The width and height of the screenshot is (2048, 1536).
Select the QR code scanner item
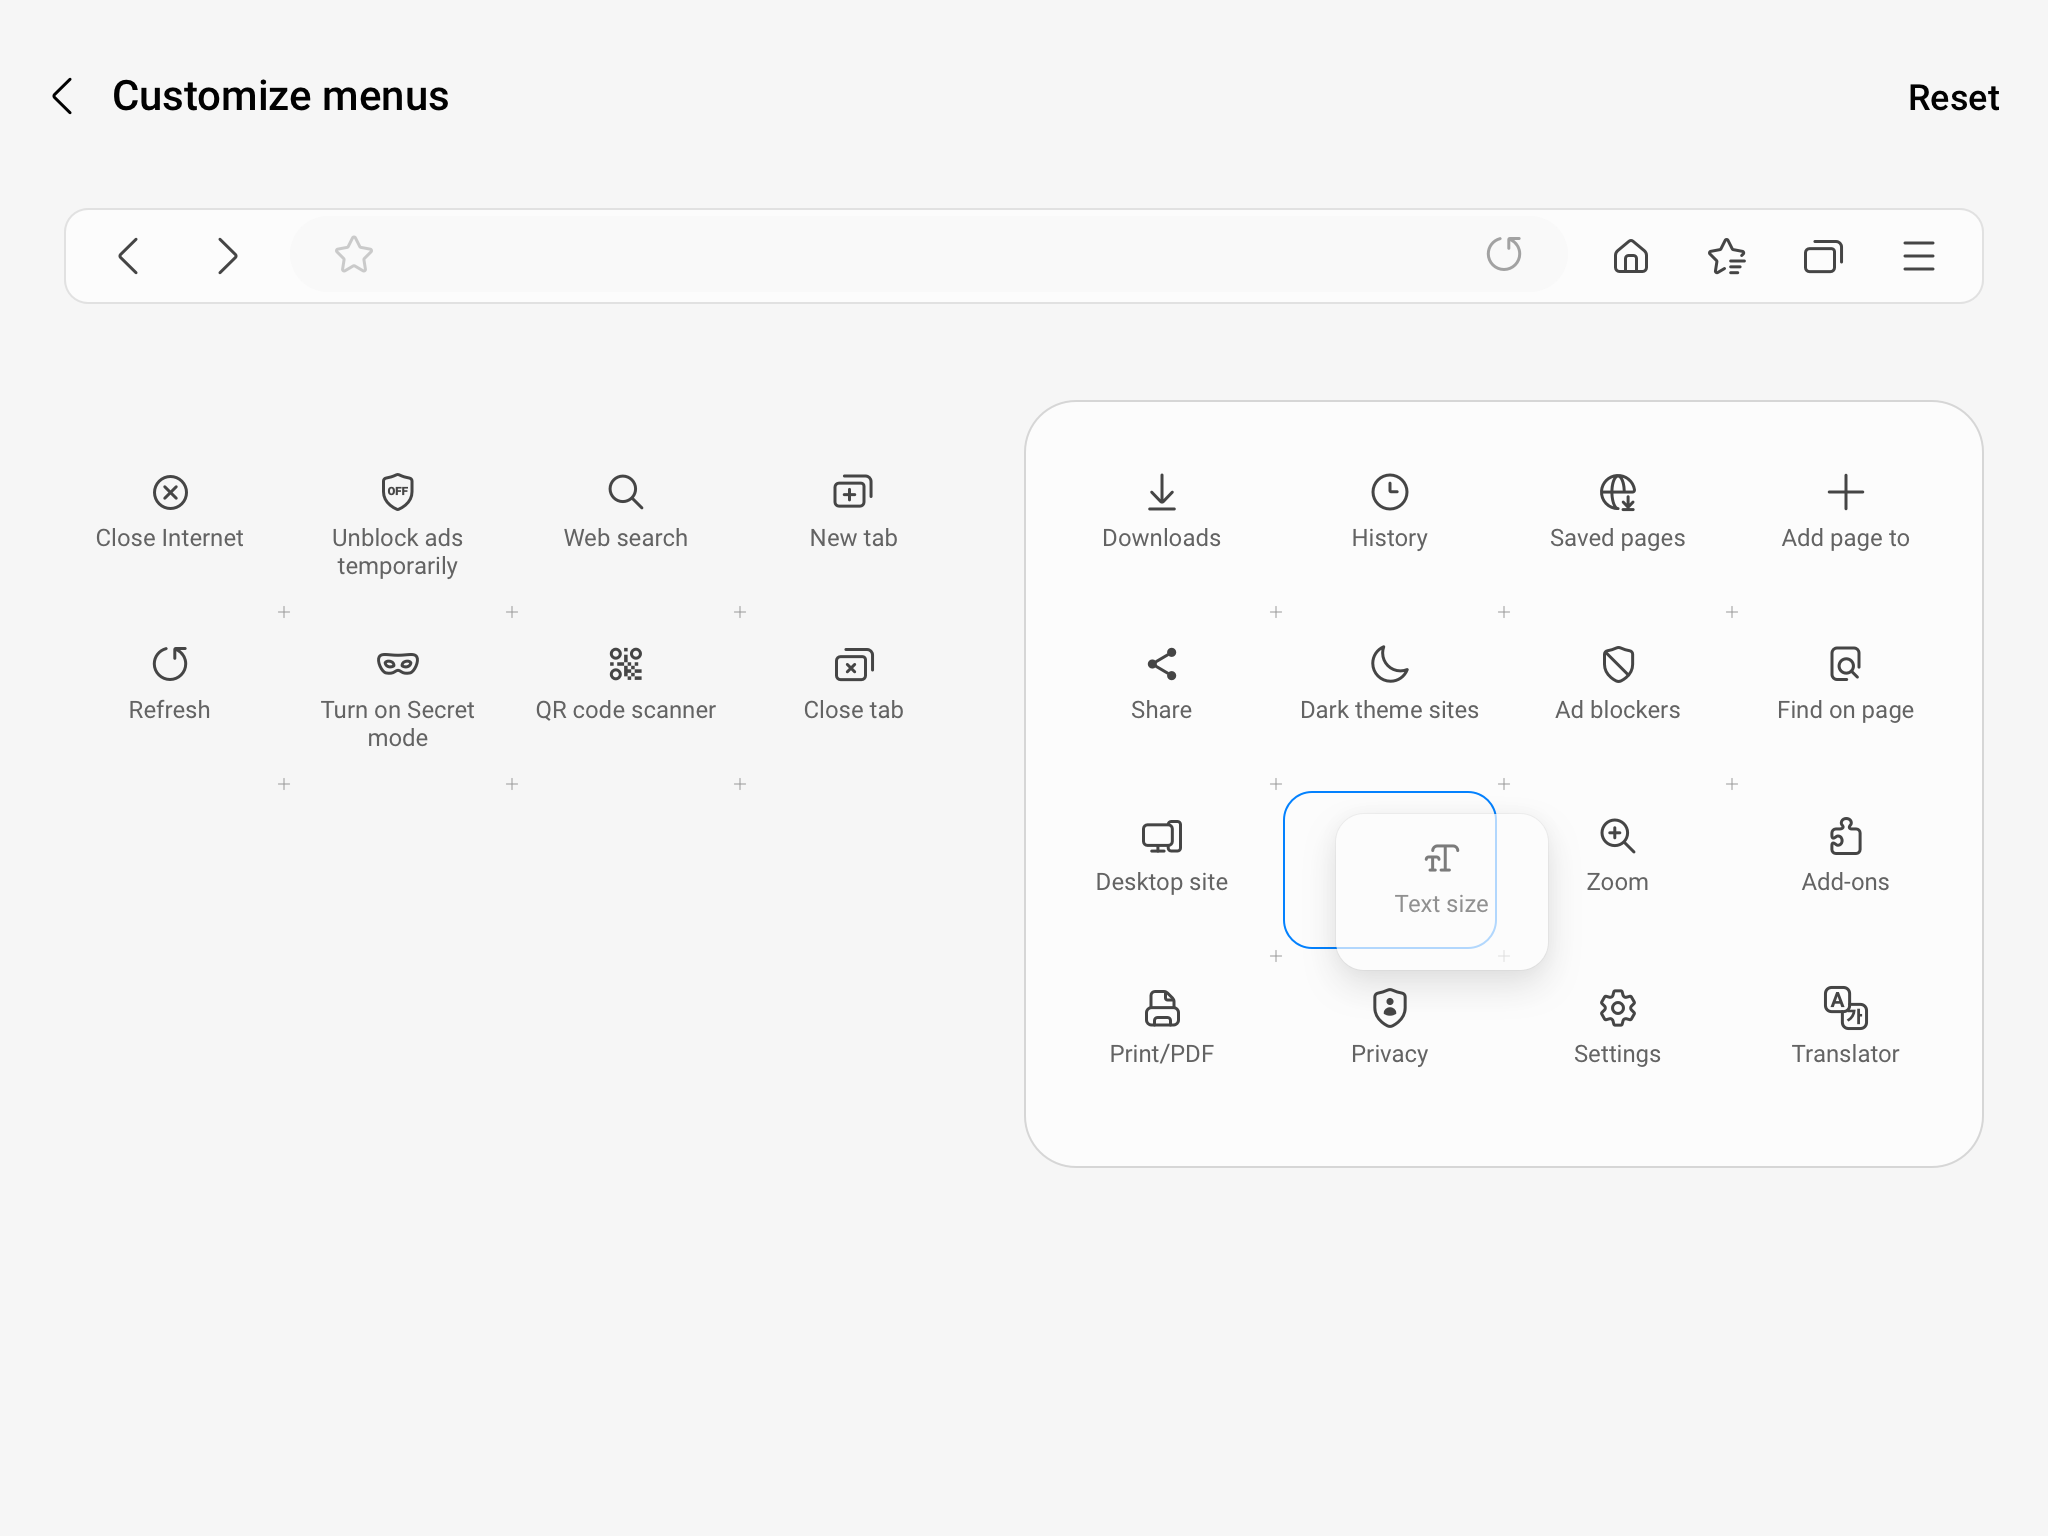626,685
